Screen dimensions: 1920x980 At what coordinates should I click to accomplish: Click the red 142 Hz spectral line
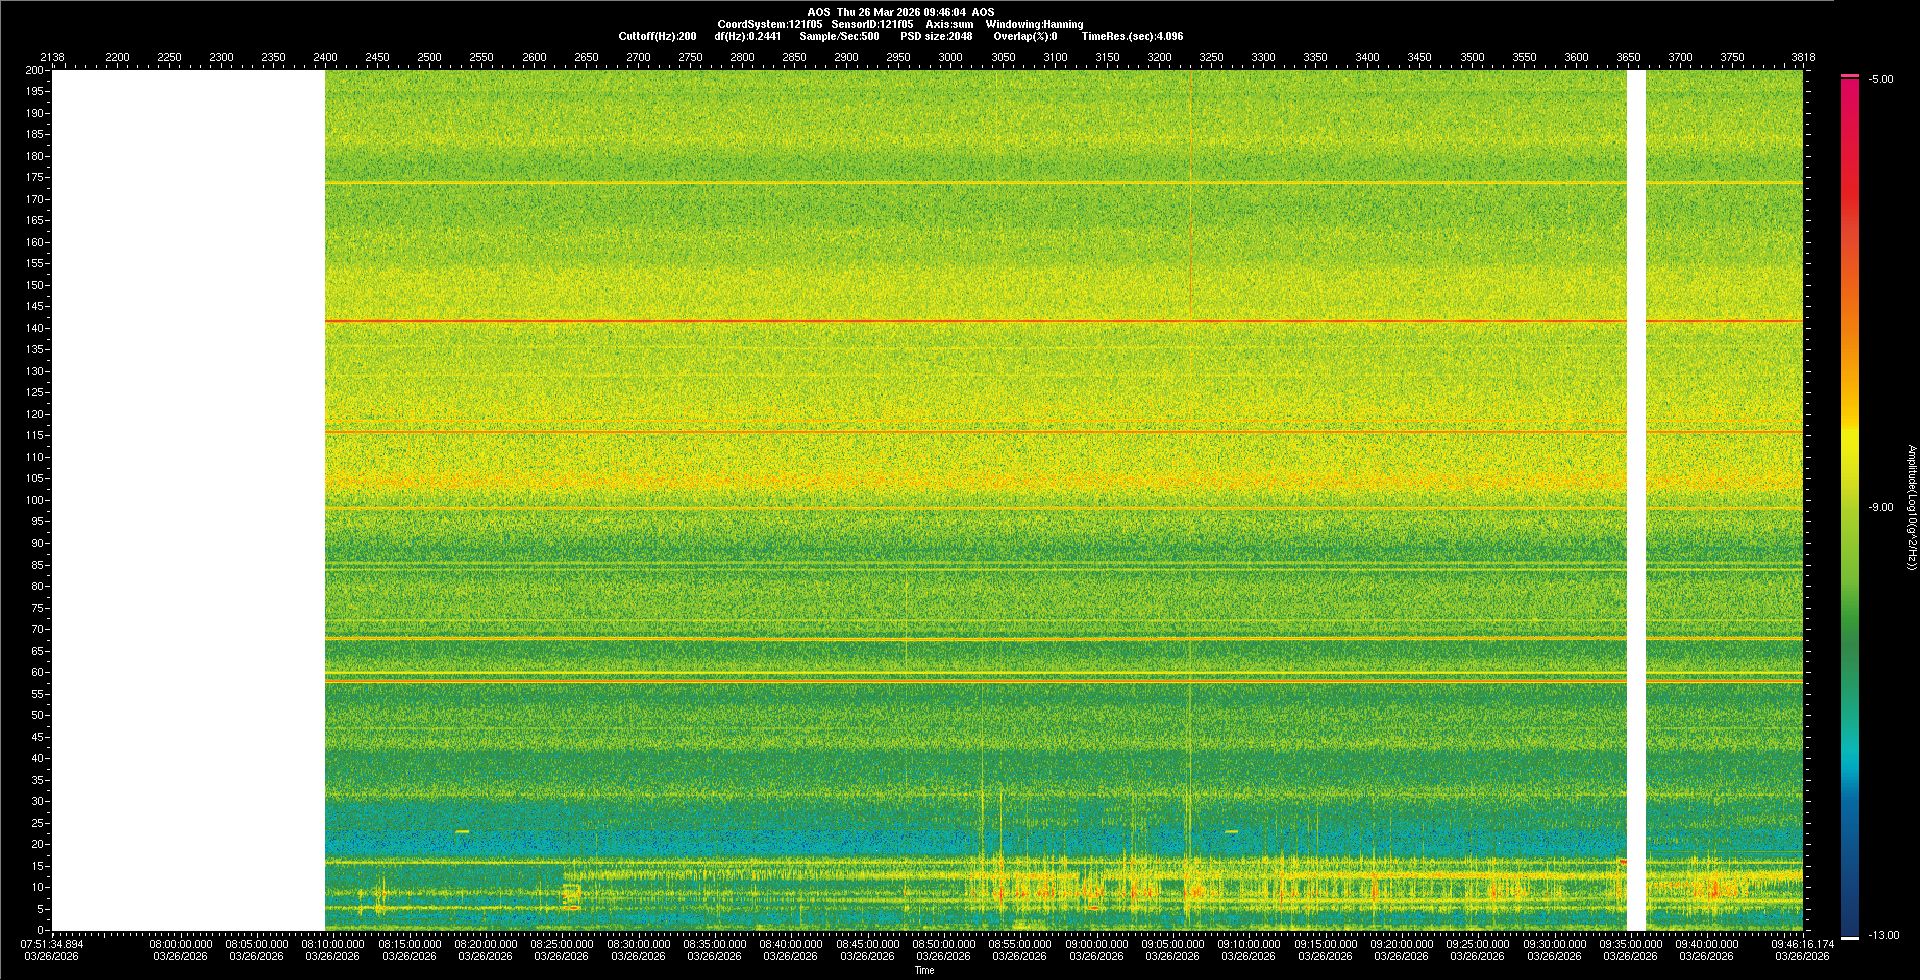coord(1000,321)
